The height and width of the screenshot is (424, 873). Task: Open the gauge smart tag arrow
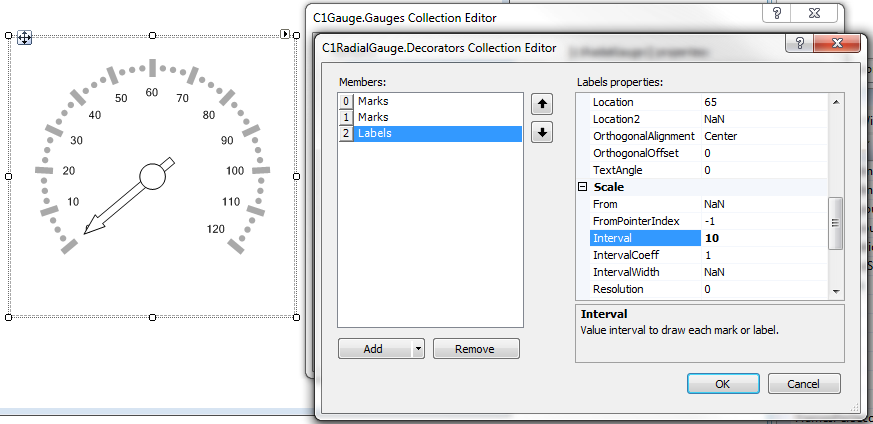click(x=286, y=35)
